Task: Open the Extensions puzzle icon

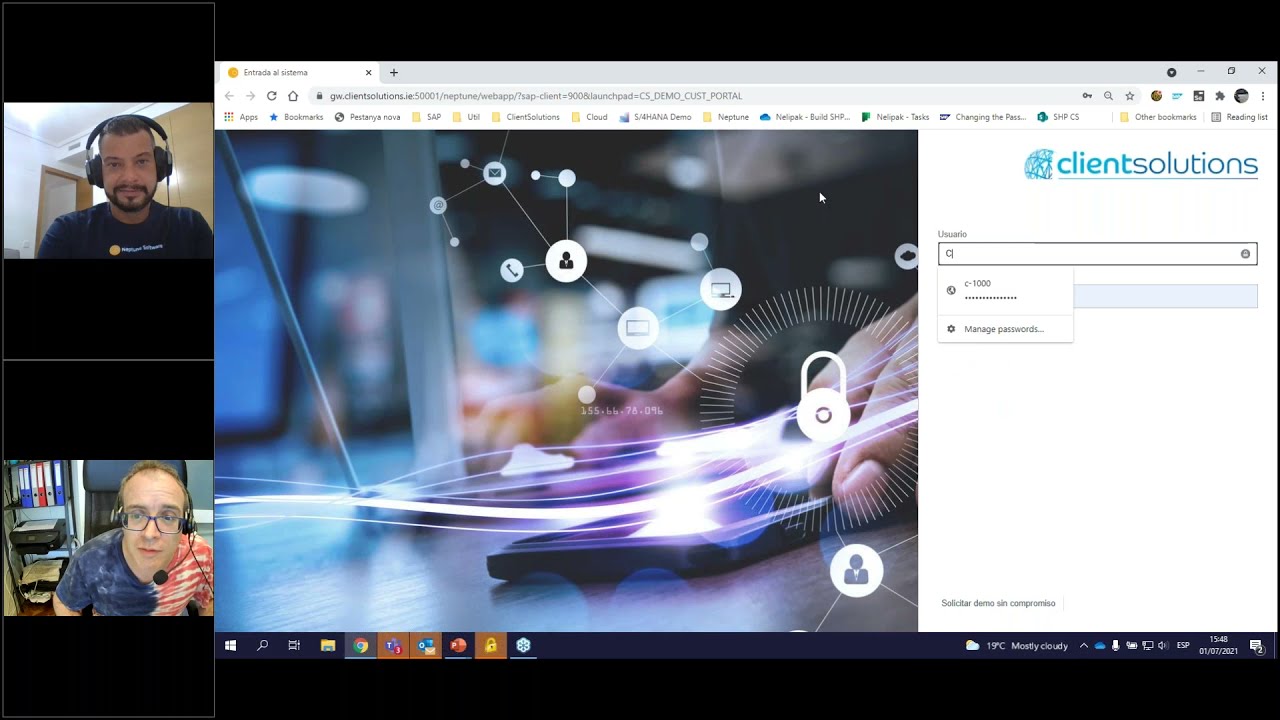Action: (x=1220, y=96)
